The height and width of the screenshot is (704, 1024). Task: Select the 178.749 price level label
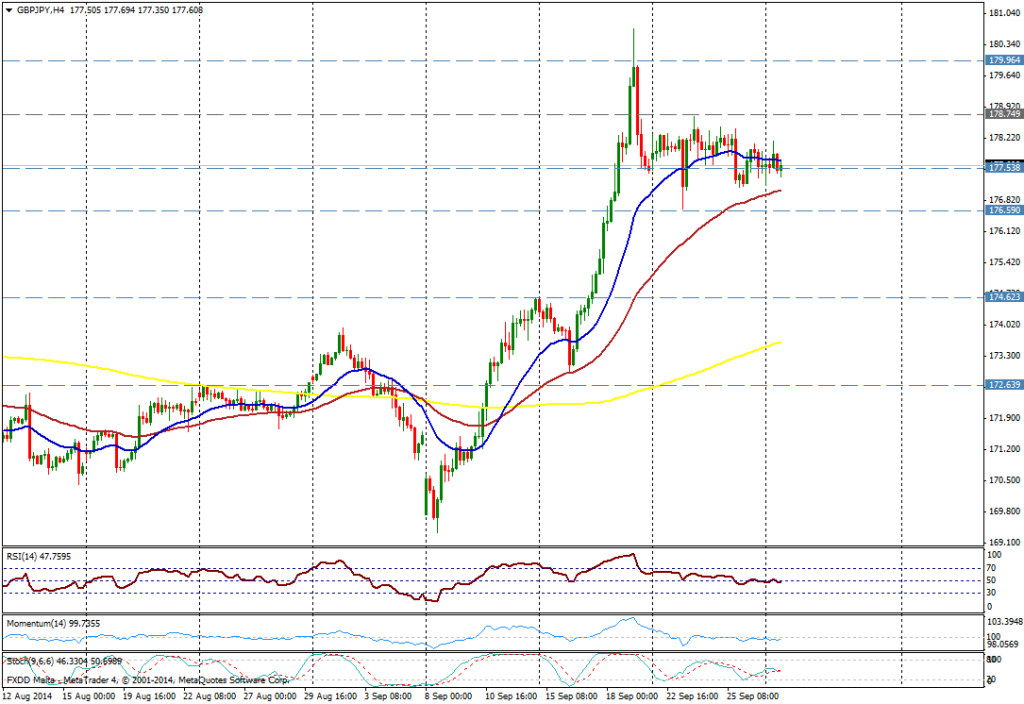1004,114
